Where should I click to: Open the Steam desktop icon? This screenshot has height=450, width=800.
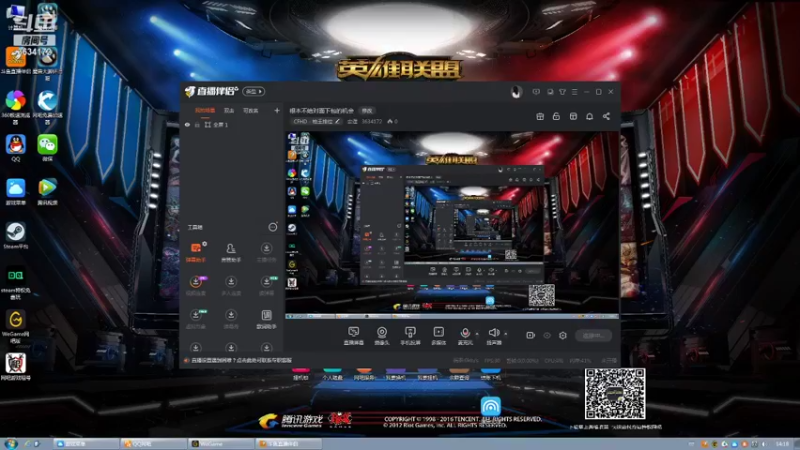(16, 235)
